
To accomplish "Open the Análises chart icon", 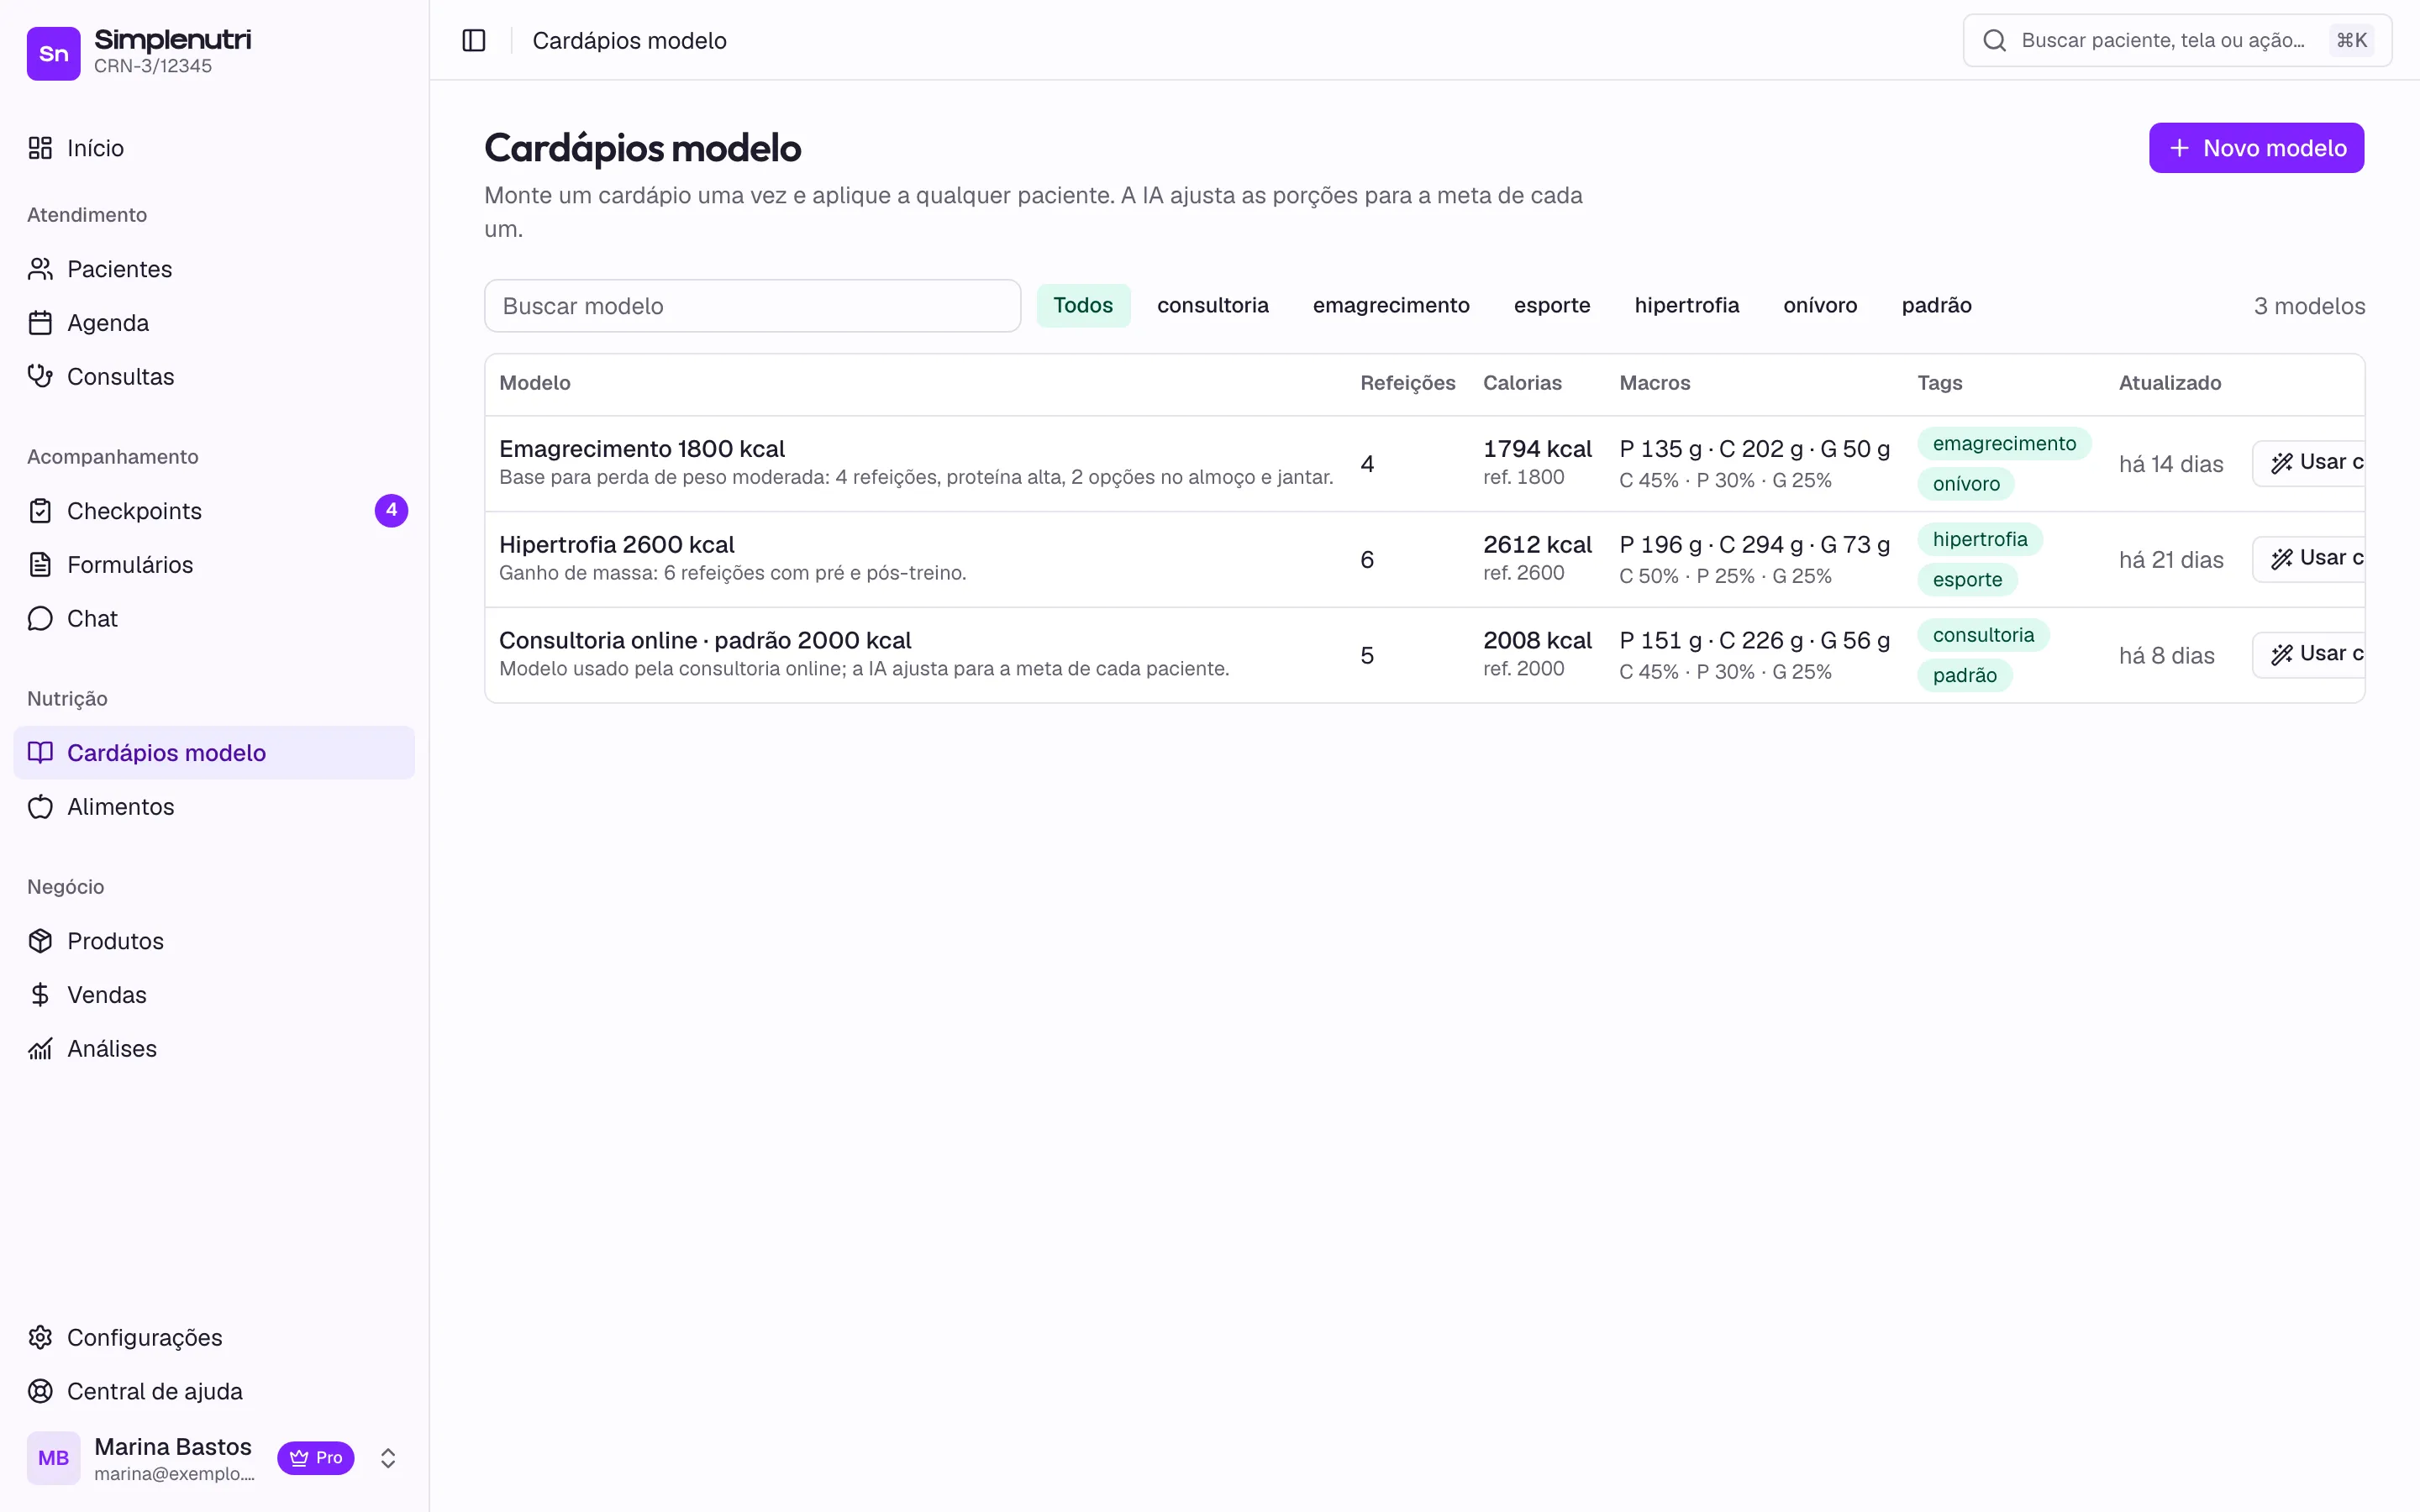I will point(40,1049).
